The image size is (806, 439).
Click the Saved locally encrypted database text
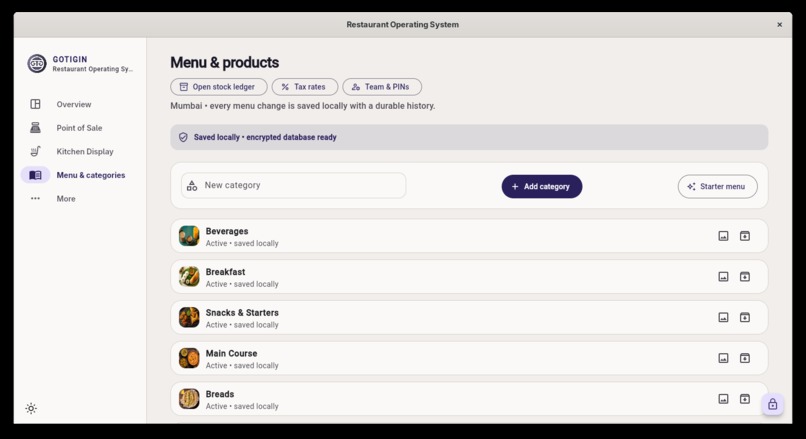click(265, 137)
